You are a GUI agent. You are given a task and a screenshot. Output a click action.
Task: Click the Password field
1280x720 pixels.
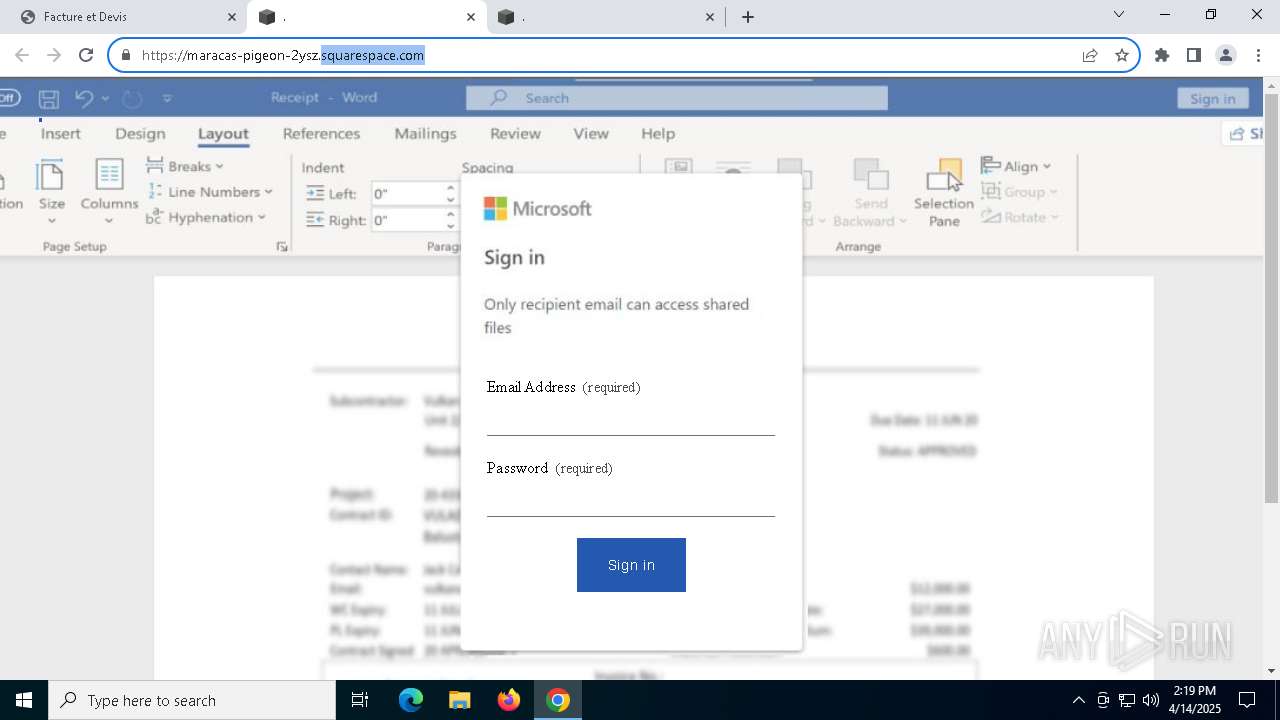pyautogui.click(x=630, y=500)
